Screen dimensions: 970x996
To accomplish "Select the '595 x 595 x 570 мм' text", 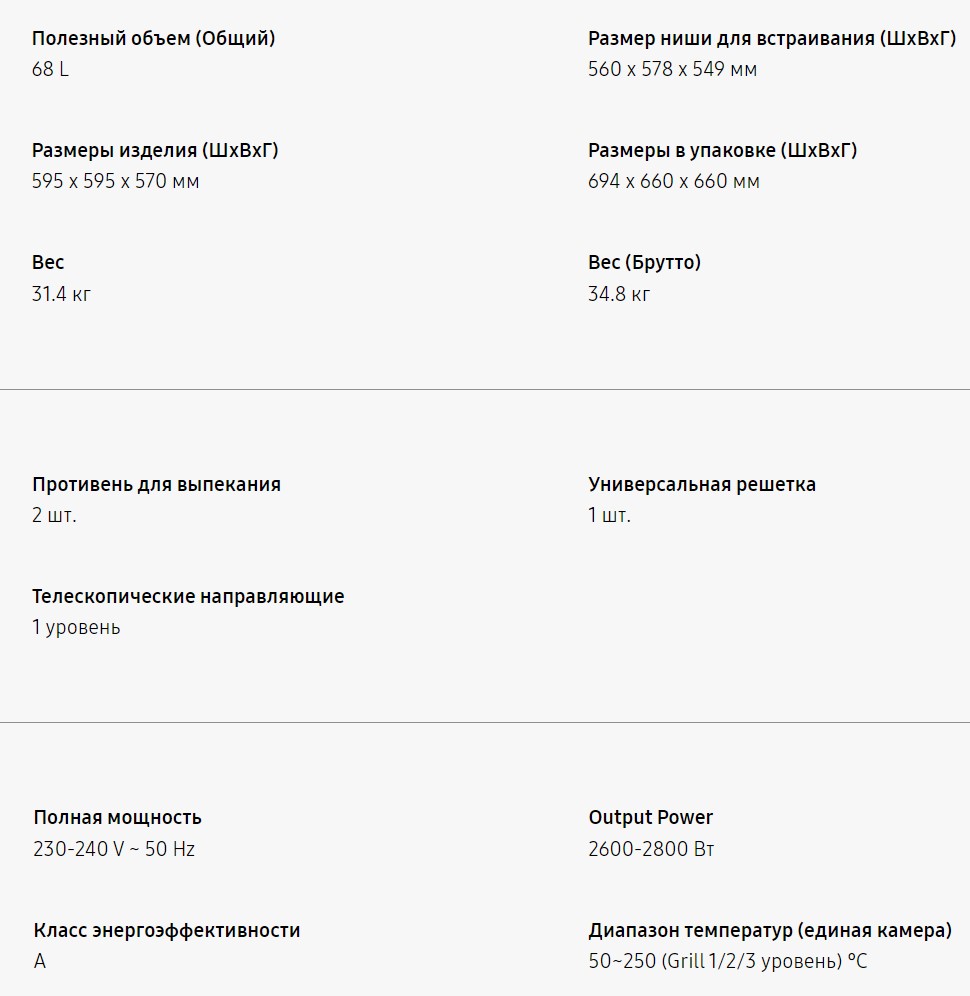I will pos(115,182).
